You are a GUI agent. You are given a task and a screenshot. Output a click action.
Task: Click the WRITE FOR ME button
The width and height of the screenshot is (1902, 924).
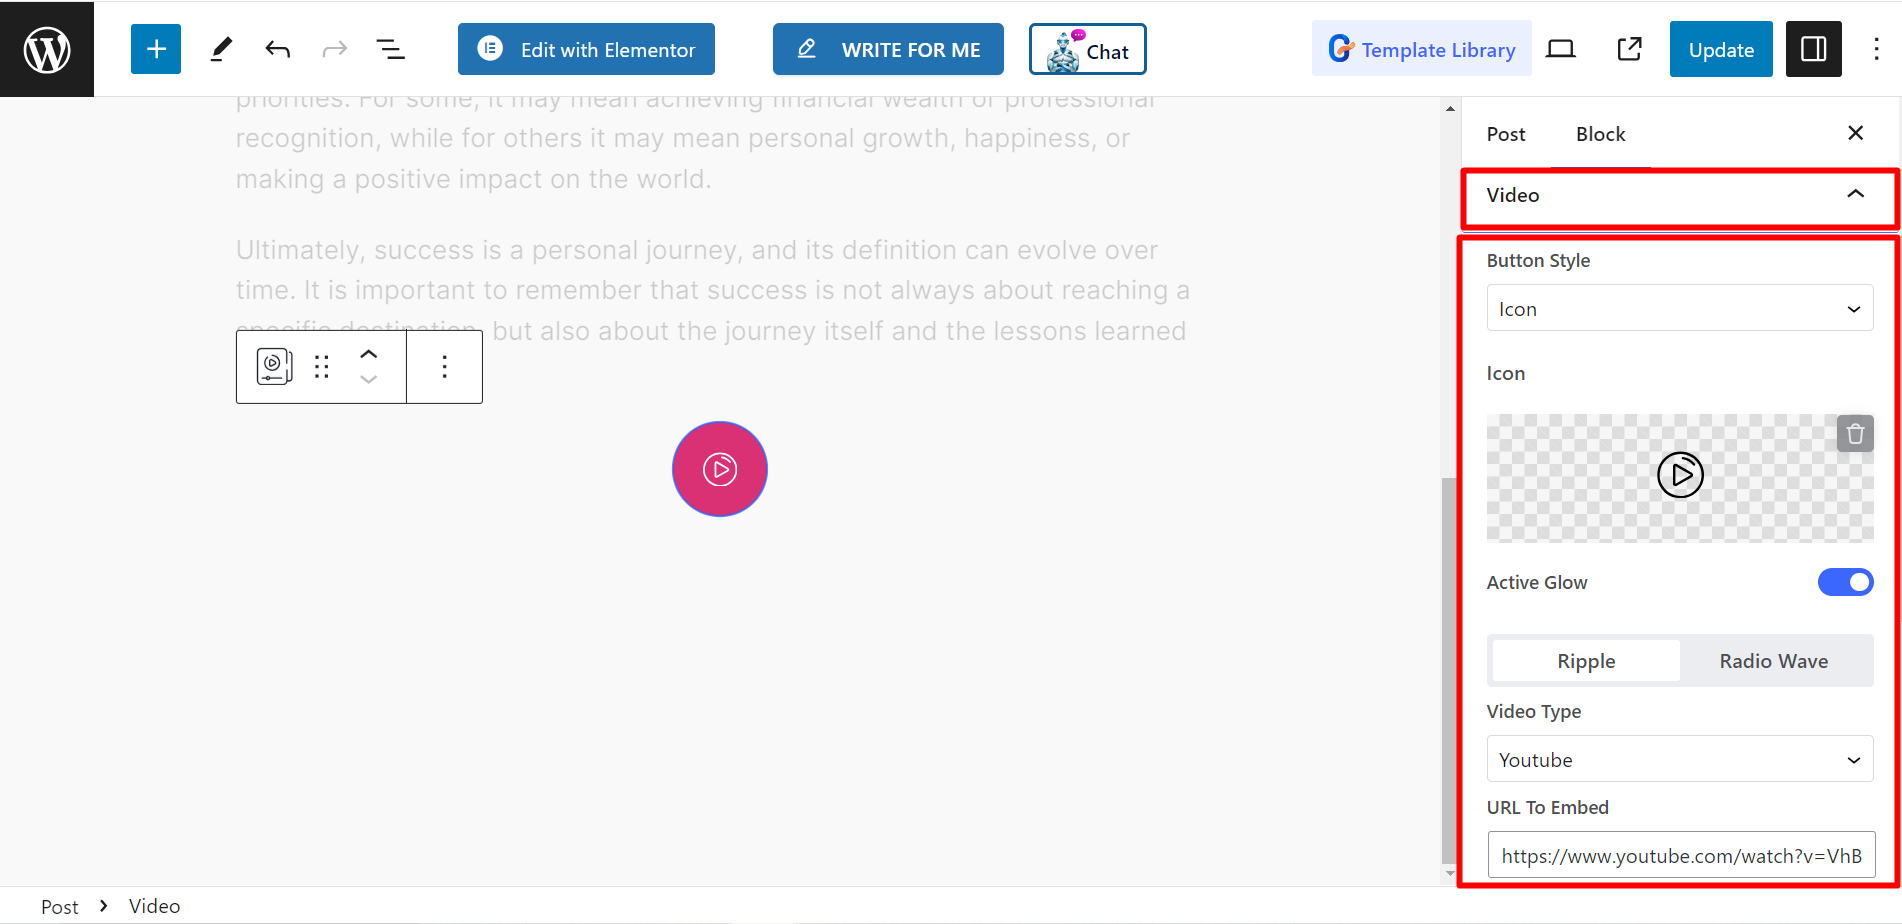(x=888, y=49)
